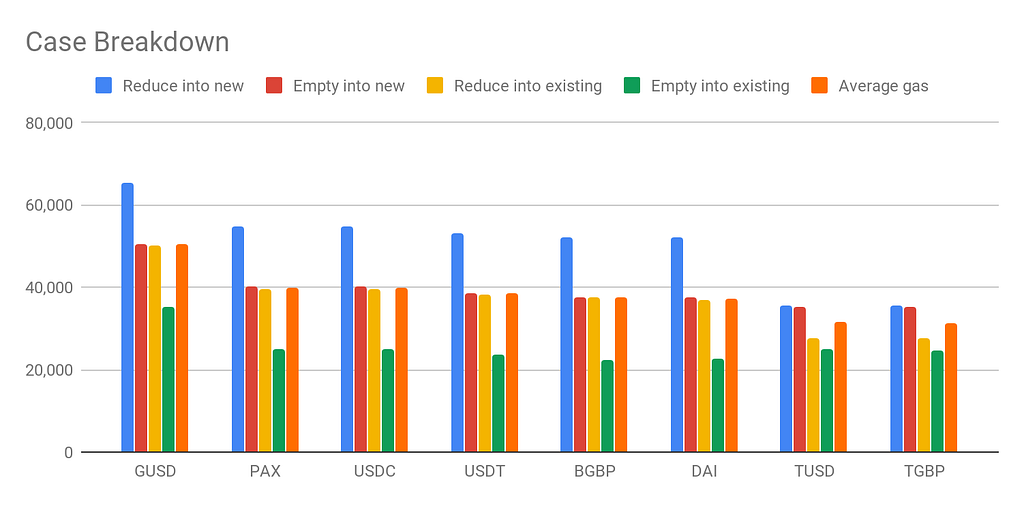Click the Empty into existing legend label
Screen dimensions: 1024x506
click(x=720, y=86)
